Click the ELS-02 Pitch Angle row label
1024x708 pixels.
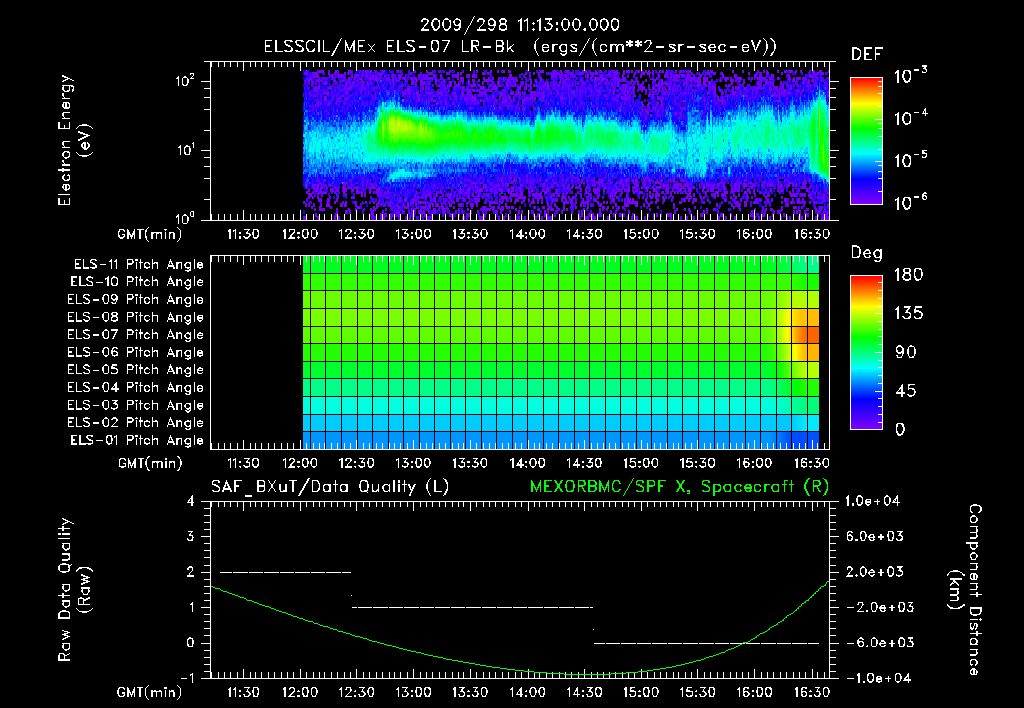point(136,423)
